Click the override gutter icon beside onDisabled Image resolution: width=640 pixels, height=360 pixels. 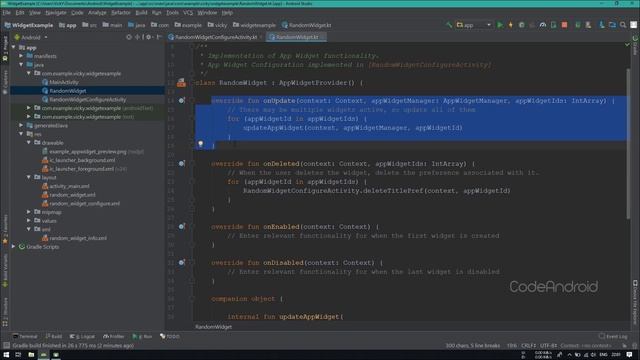click(x=182, y=262)
